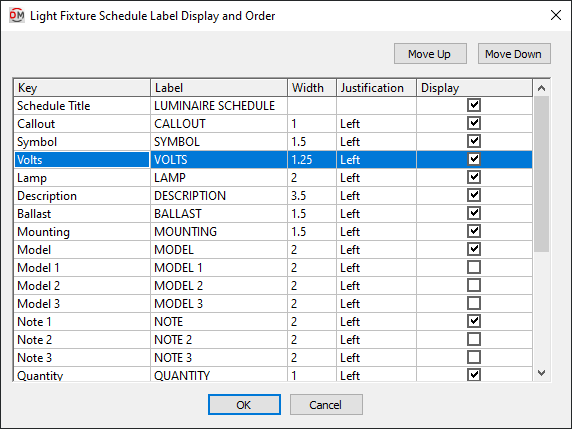Select the LUMINAIRE SCHEDULE label cell
Image resolution: width=572 pixels, height=429 pixels.
coord(219,106)
